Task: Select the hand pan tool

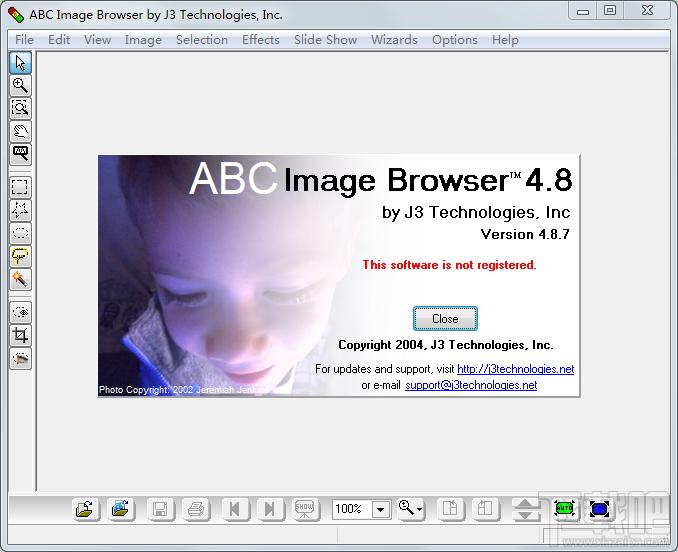Action: click(x=20, y=131)
